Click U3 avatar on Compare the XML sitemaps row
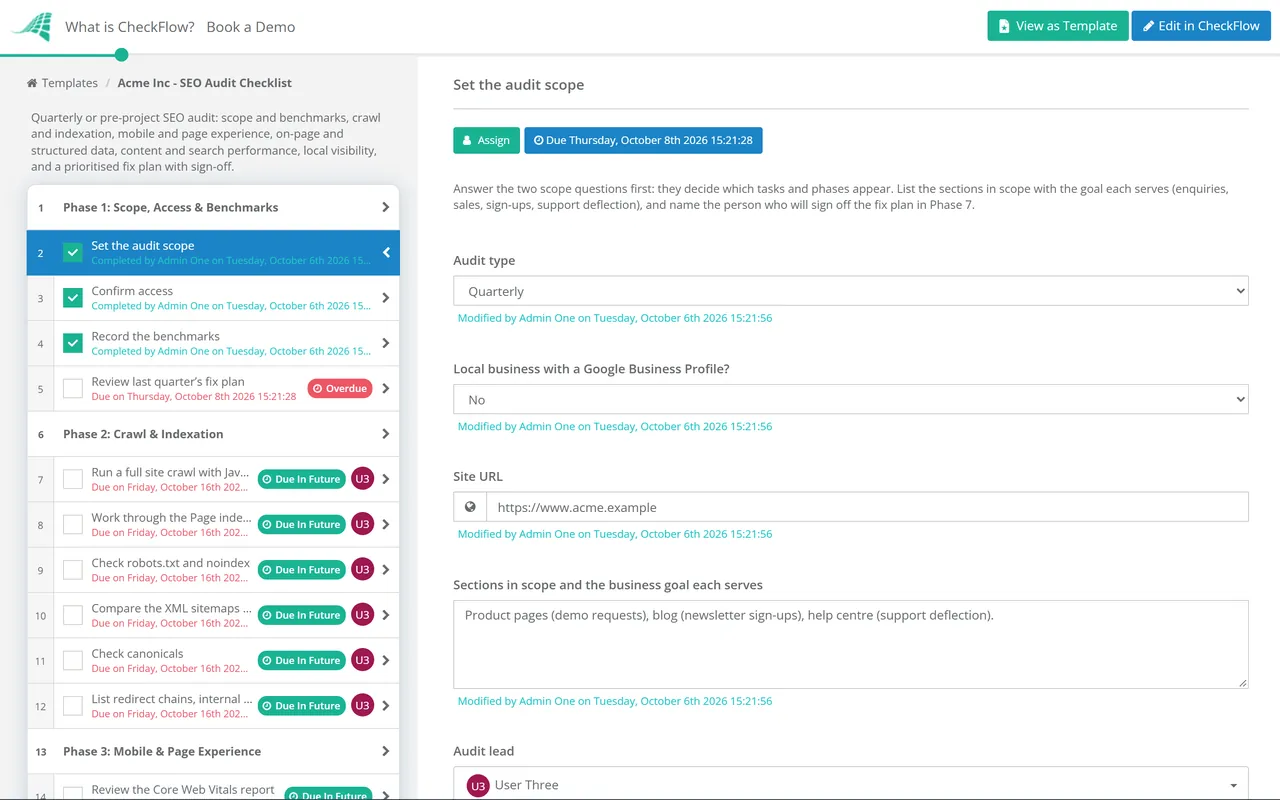The height and width of the screenshot is (800, 1280). 362,615
